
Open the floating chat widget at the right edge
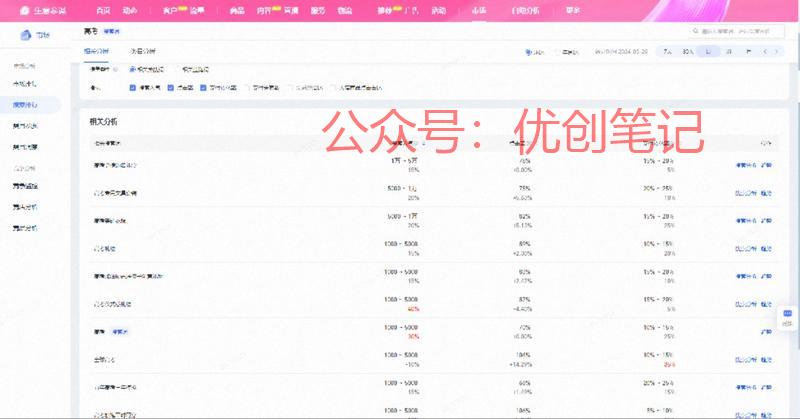point(788,317)
